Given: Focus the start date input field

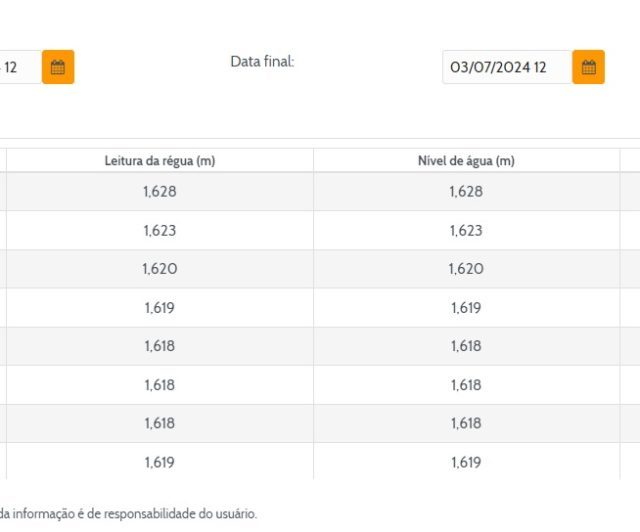Looking at the screenshot, I should 18,67.
